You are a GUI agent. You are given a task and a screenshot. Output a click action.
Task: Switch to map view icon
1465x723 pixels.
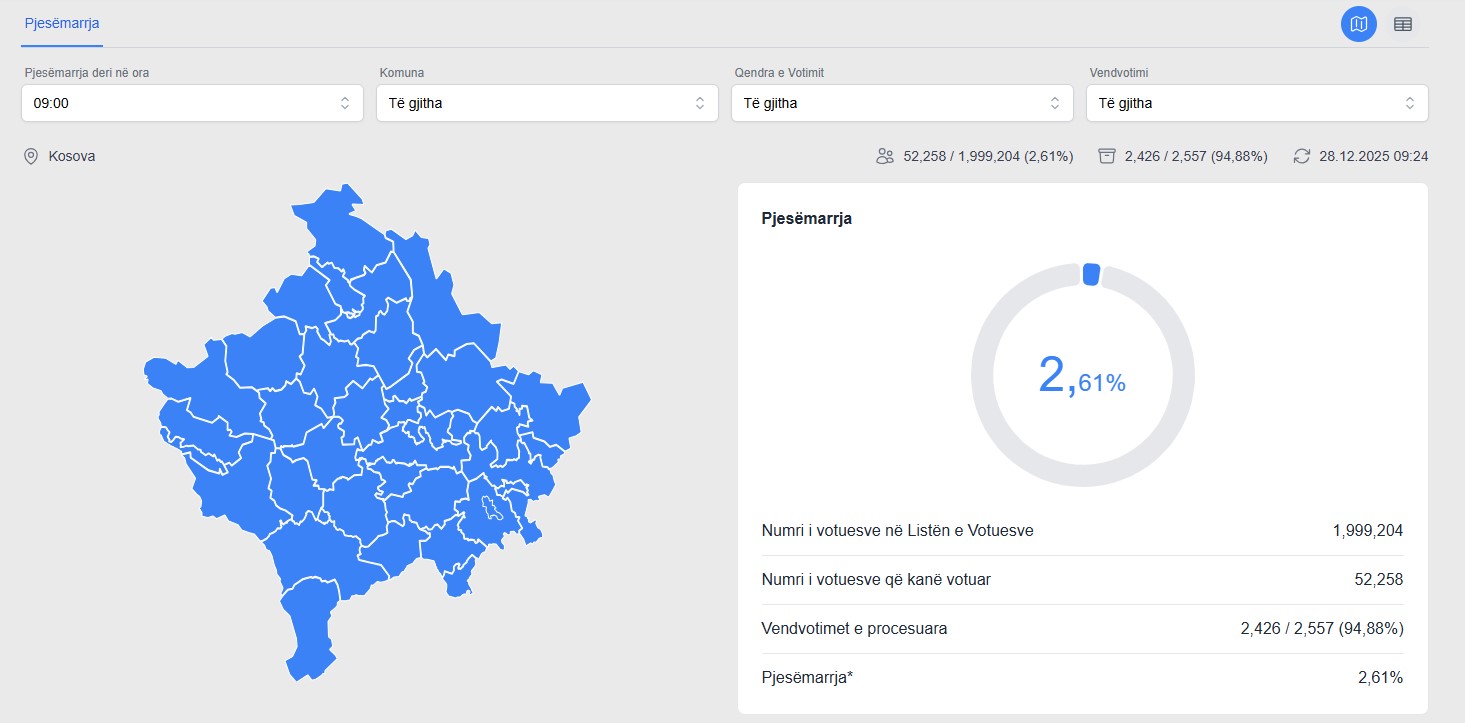(x=1358, y=24)
